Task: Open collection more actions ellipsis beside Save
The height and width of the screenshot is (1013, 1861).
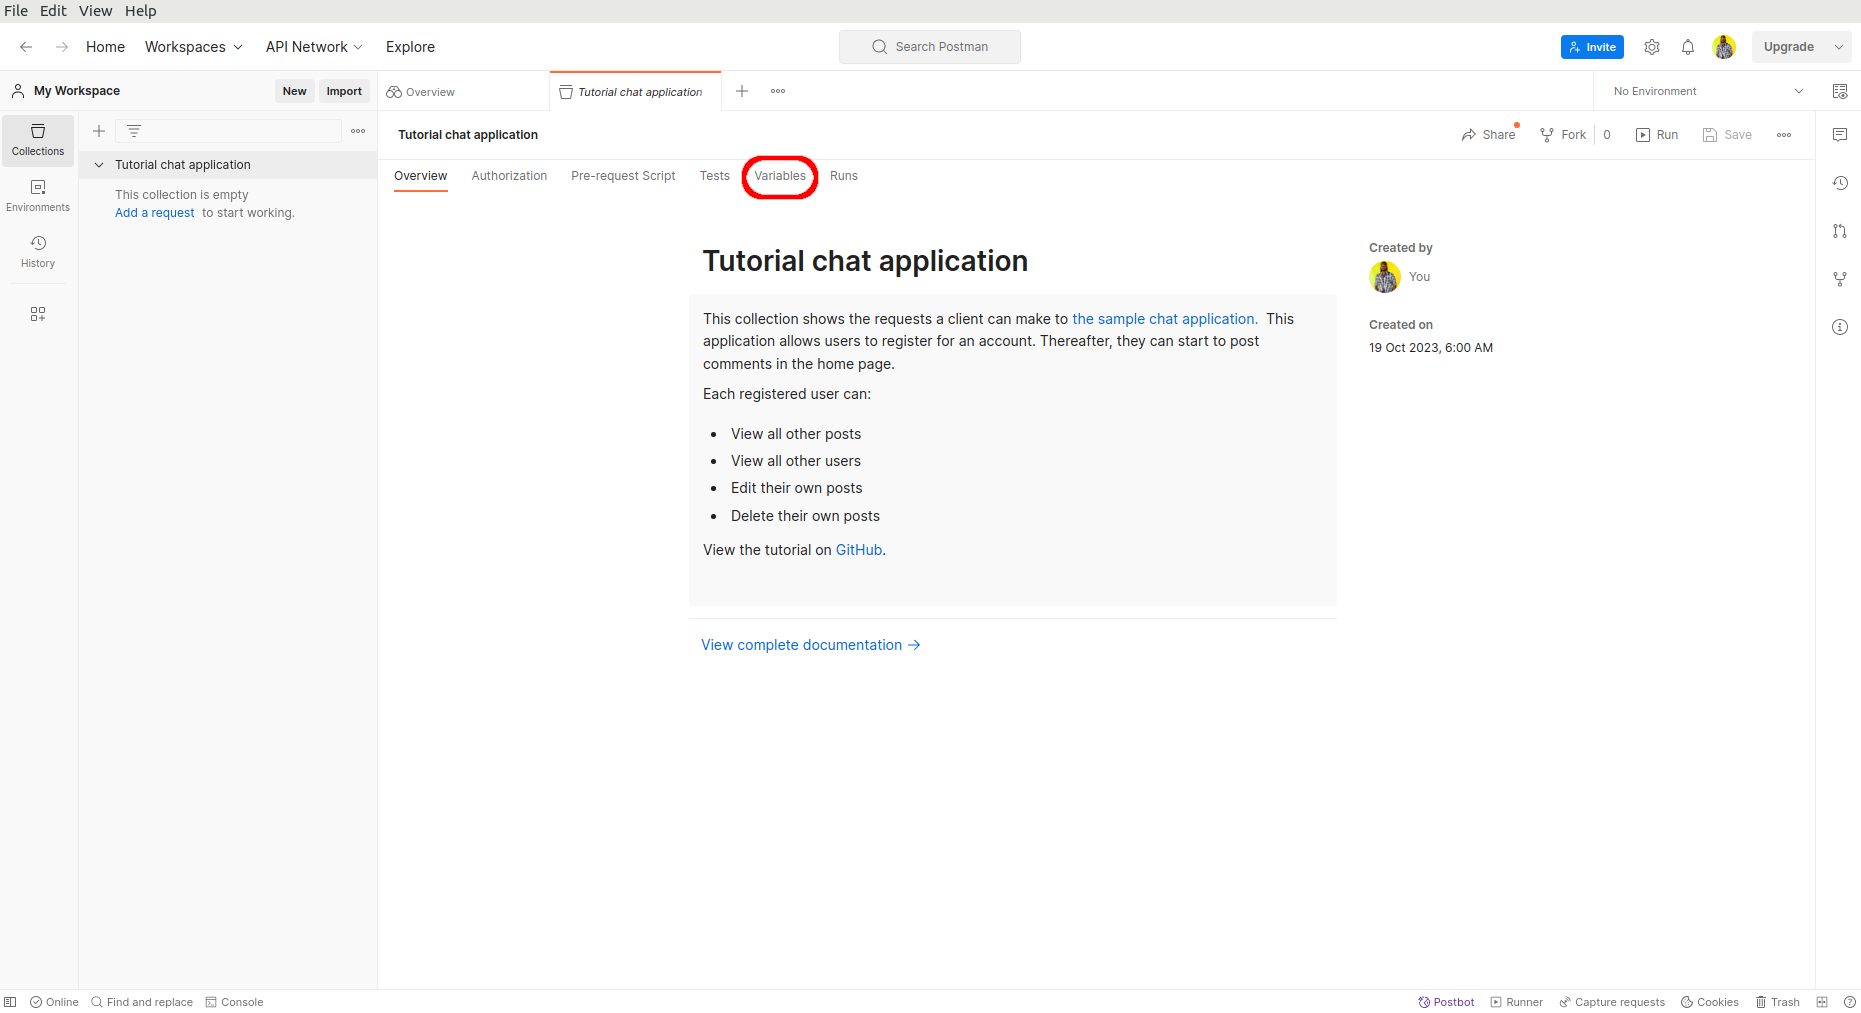Action: point(1784,135)
